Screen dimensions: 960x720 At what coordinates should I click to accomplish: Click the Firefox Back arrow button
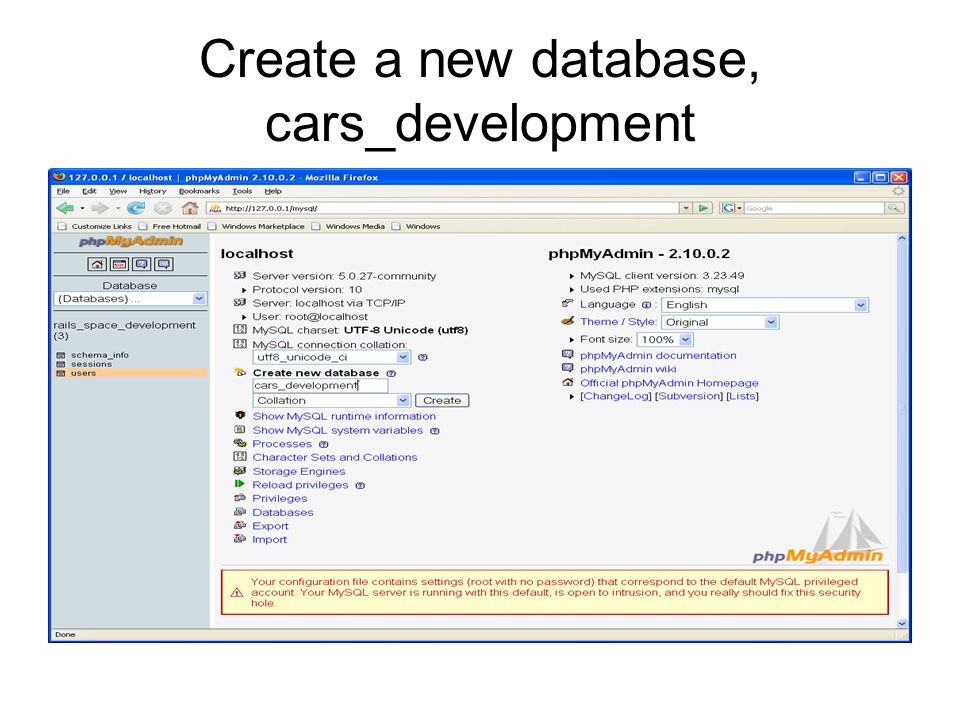[x=65, y=208]
